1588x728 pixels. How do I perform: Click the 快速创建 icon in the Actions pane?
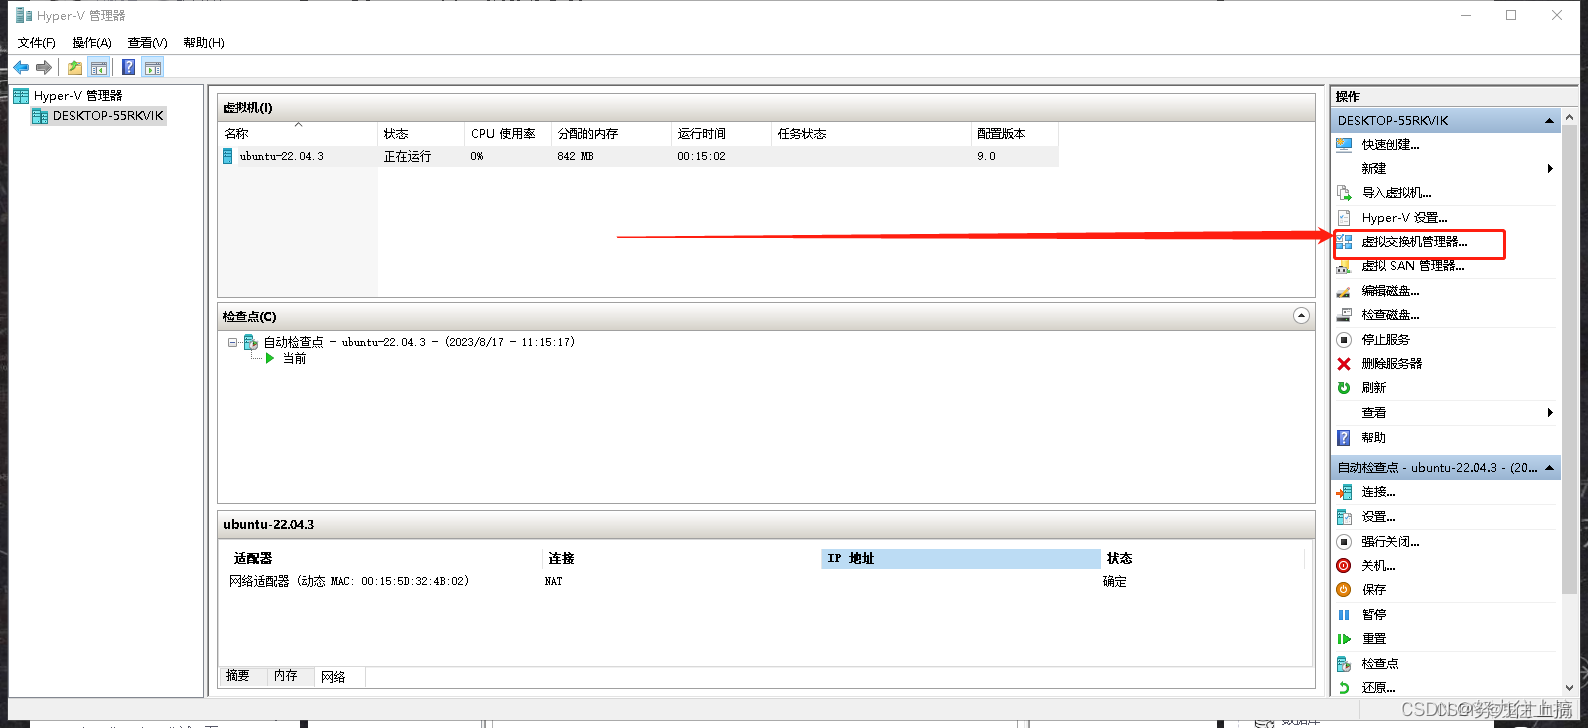click(1344, 145)
